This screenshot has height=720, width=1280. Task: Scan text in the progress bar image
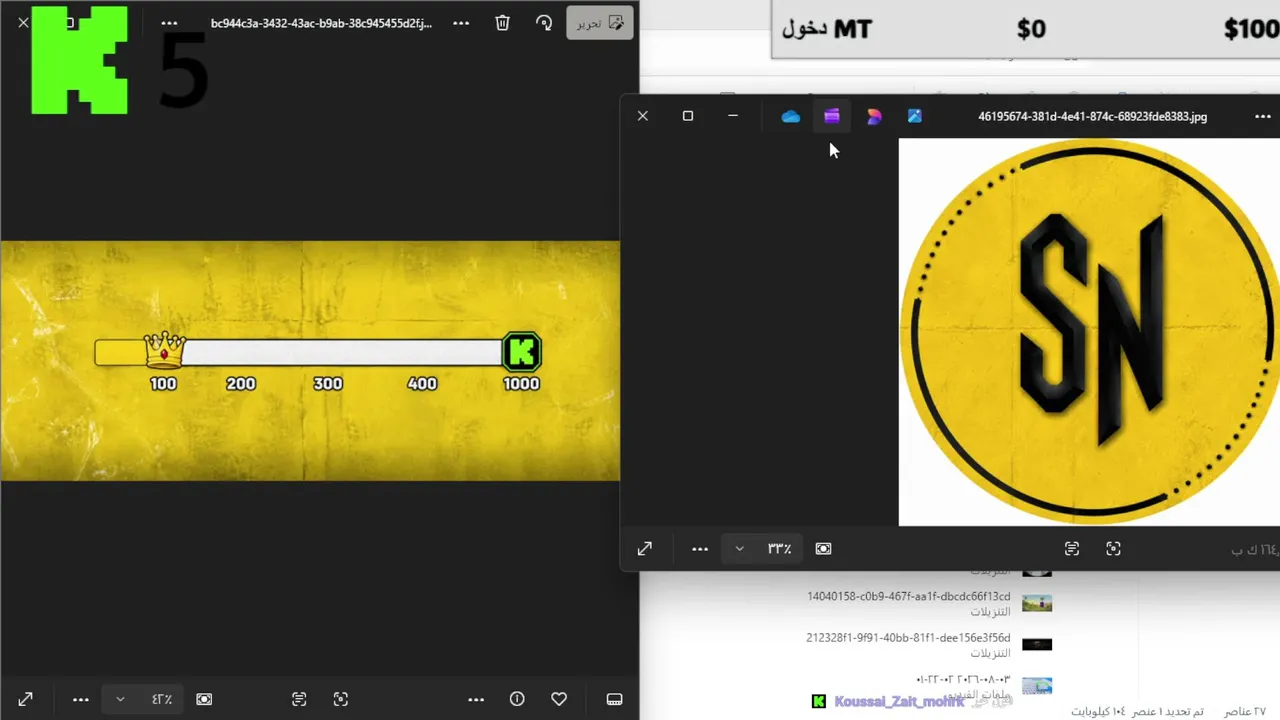point(299,699)
